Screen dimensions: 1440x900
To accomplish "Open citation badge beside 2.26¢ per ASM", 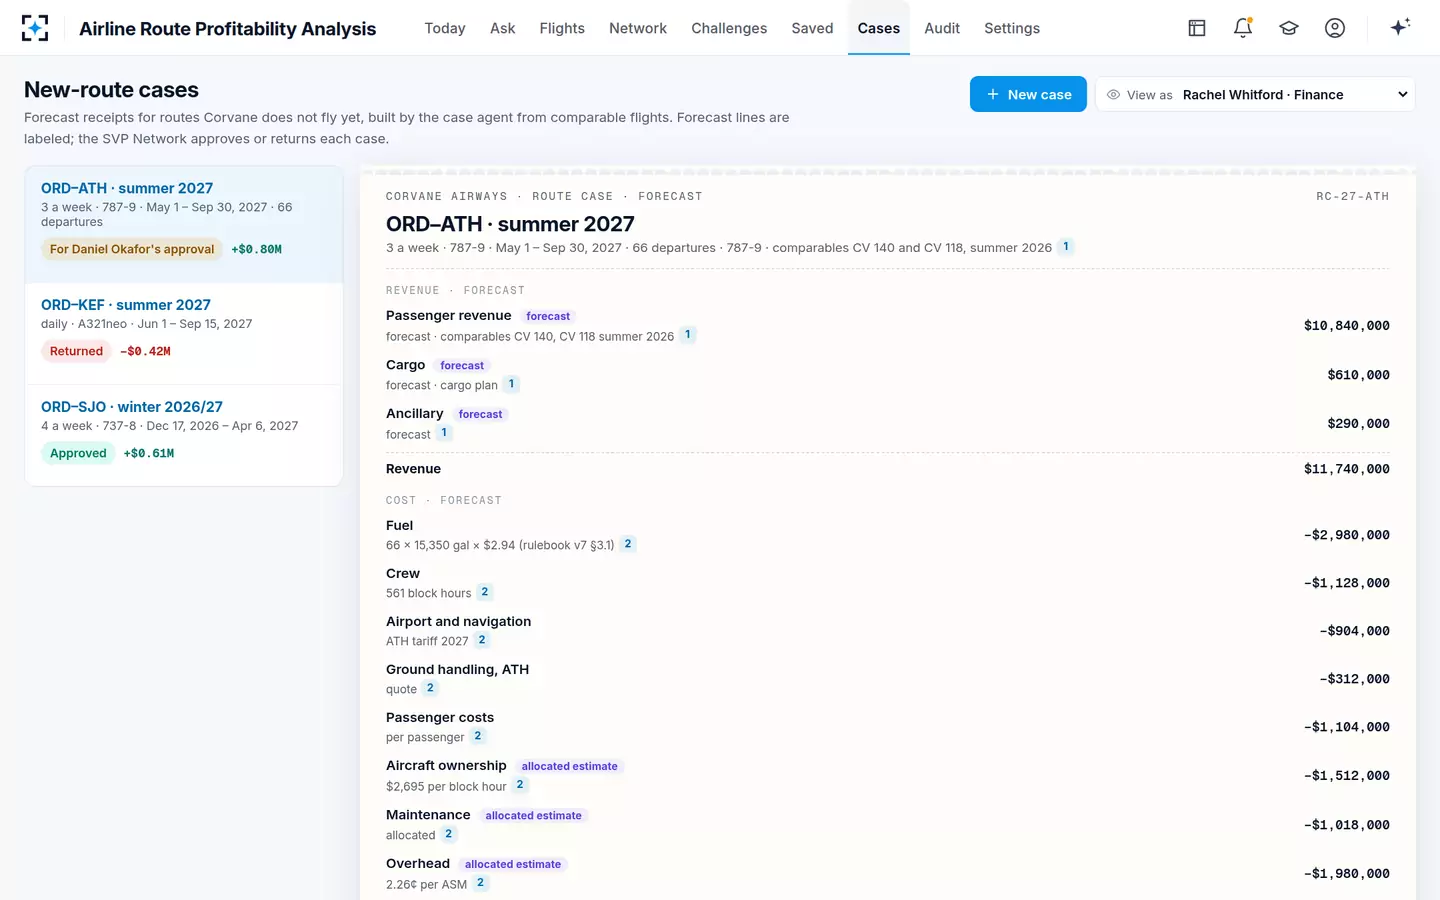I will coord(481,883).
